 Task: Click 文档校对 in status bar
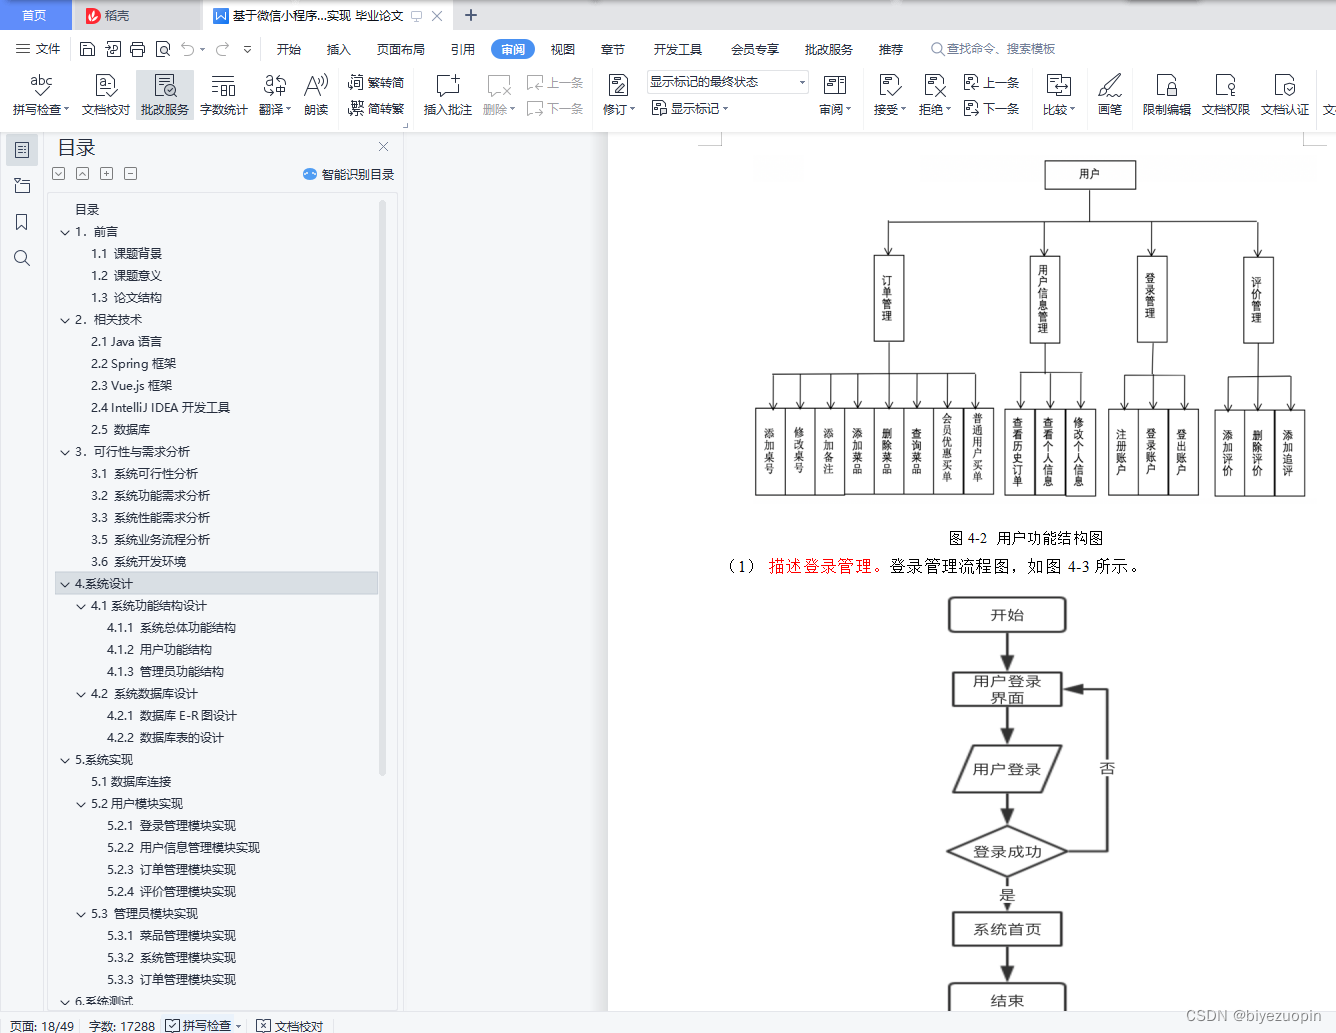(290, 1026)
